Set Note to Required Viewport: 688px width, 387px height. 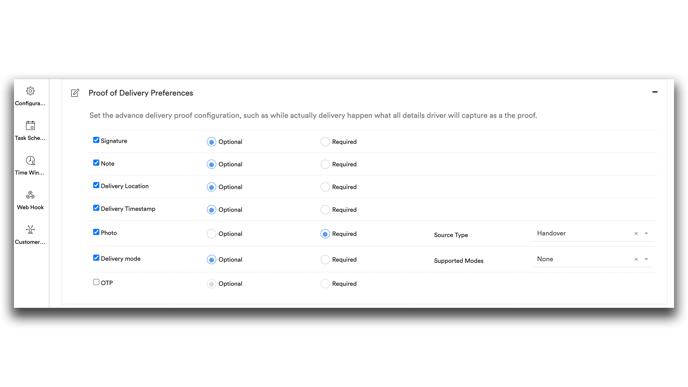click(325, 164)
